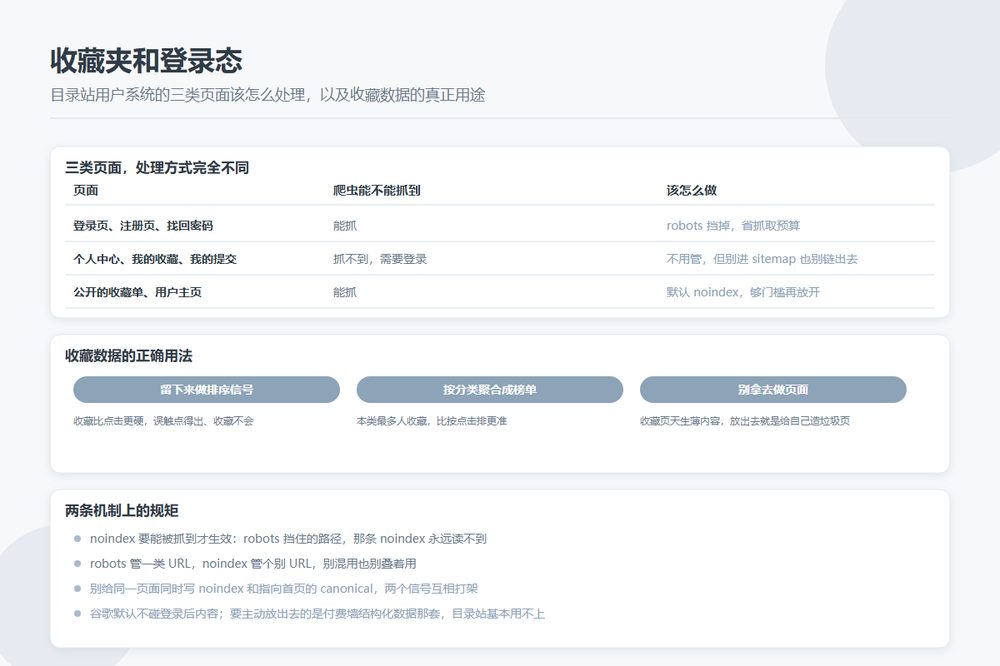This screenshot has width=1000, height=666.
Task: Click the 爬虫能不能抓到 column header
Action: 376,190
